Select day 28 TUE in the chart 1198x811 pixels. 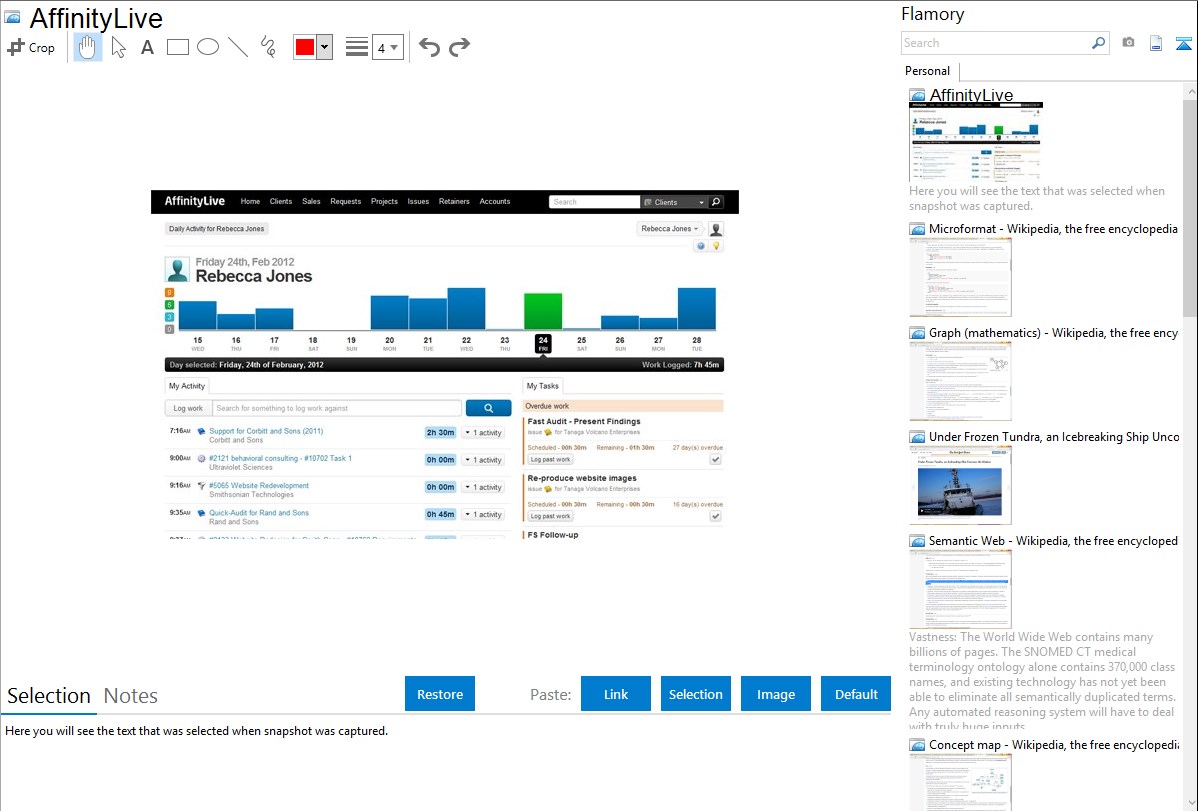(697, 343)
